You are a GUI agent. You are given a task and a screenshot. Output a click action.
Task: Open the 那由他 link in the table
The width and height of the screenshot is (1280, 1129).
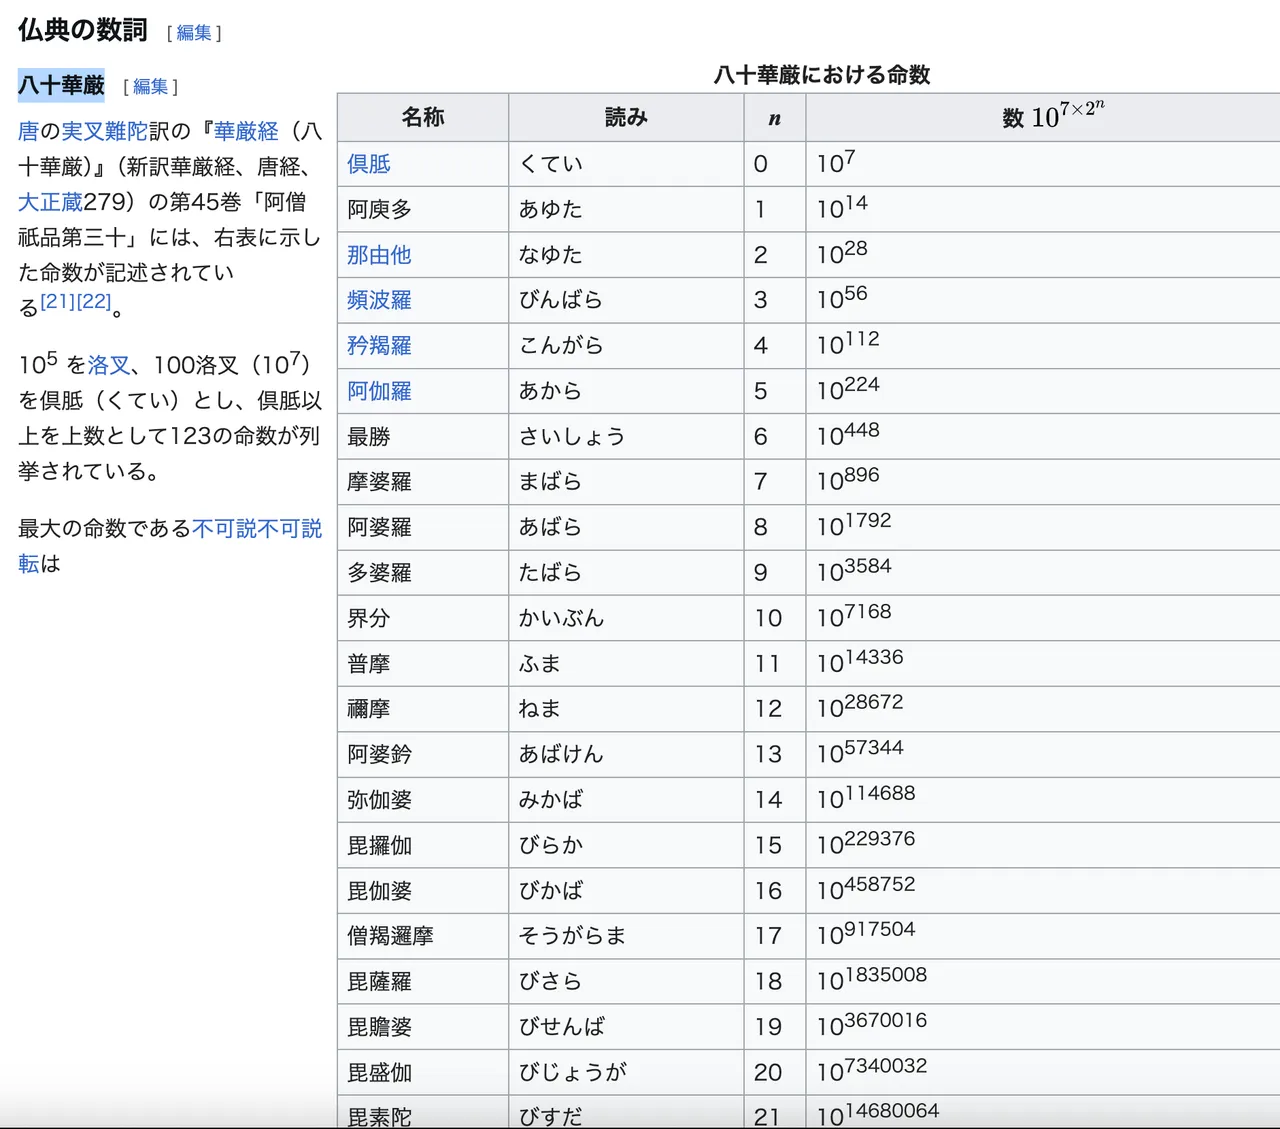[x=379, y=255]
